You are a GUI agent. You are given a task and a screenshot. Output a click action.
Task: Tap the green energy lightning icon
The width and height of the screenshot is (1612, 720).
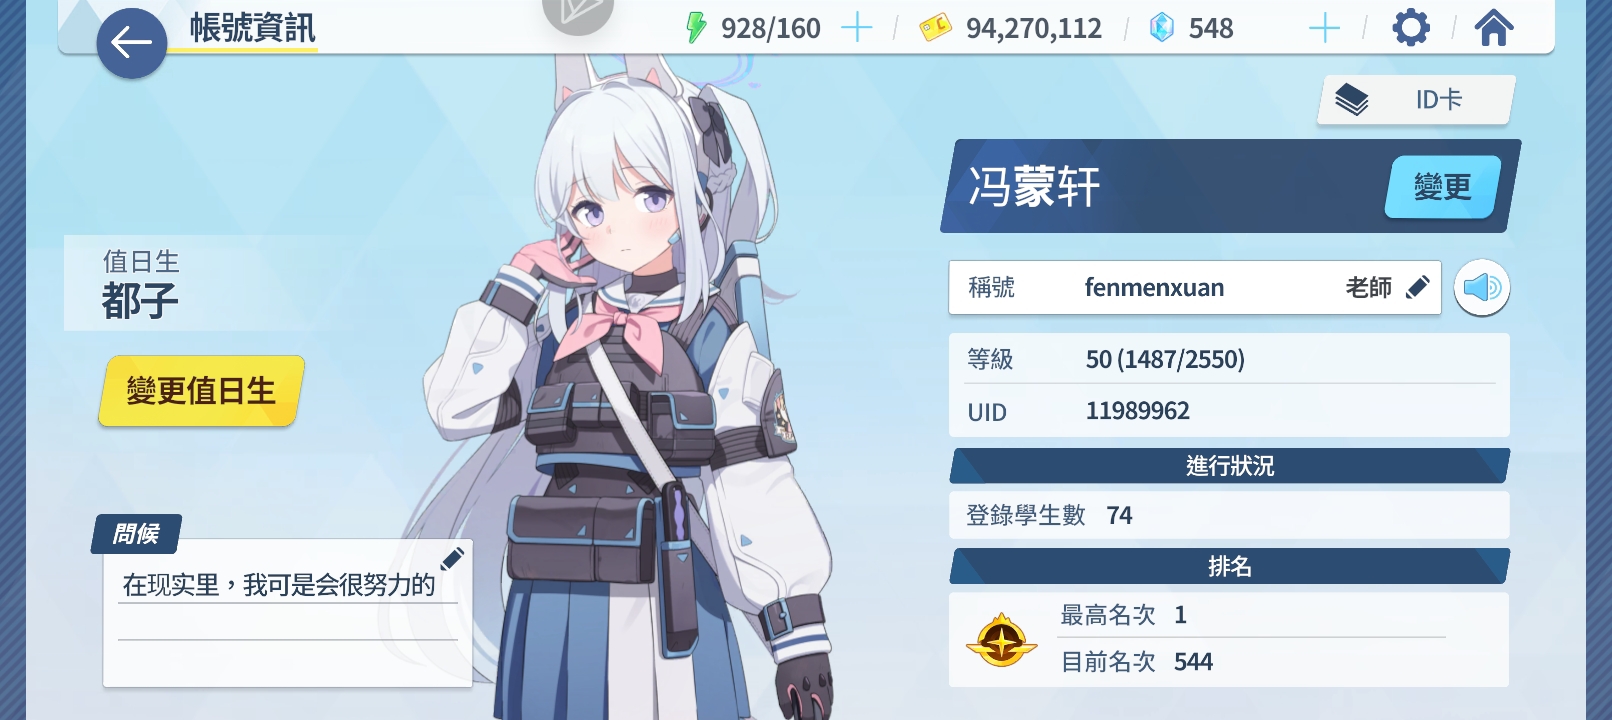coord(696,28)
